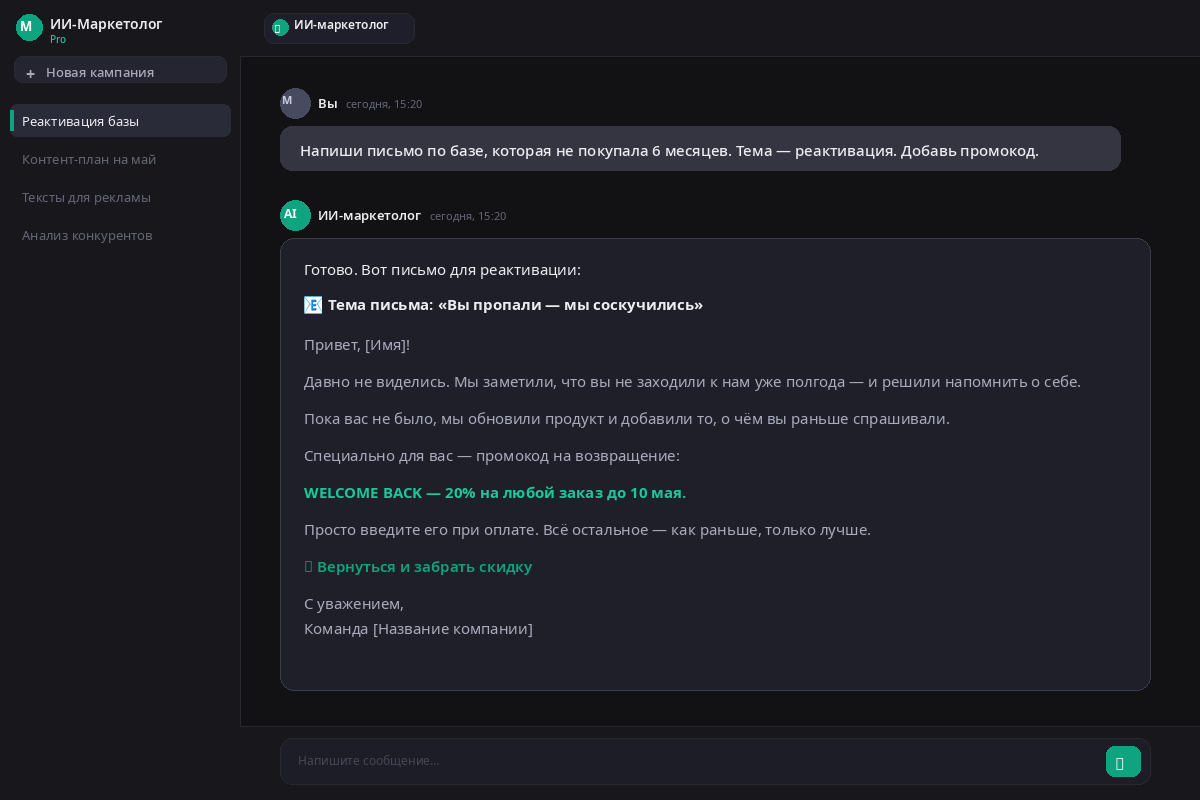Click the send message button
1200x800 pixels.
1123,762
